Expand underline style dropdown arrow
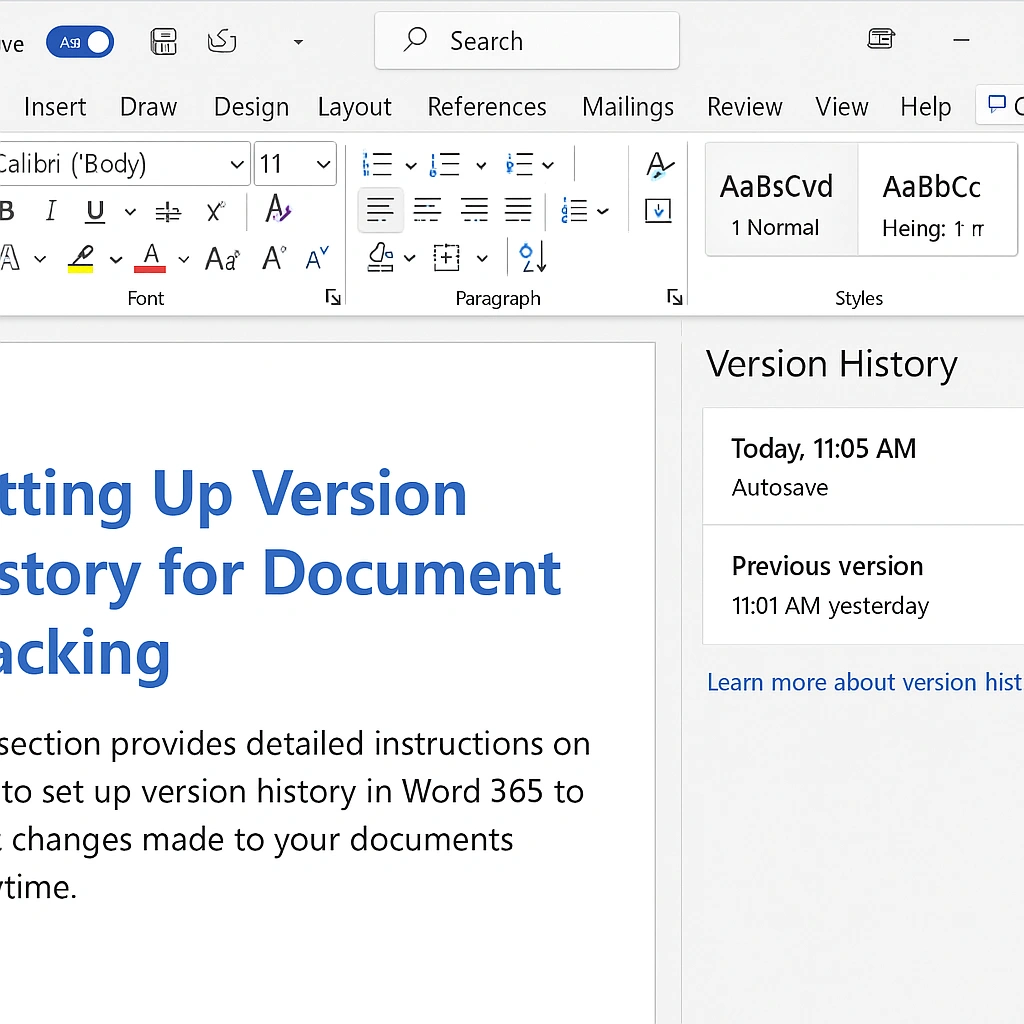 (130, 212)
